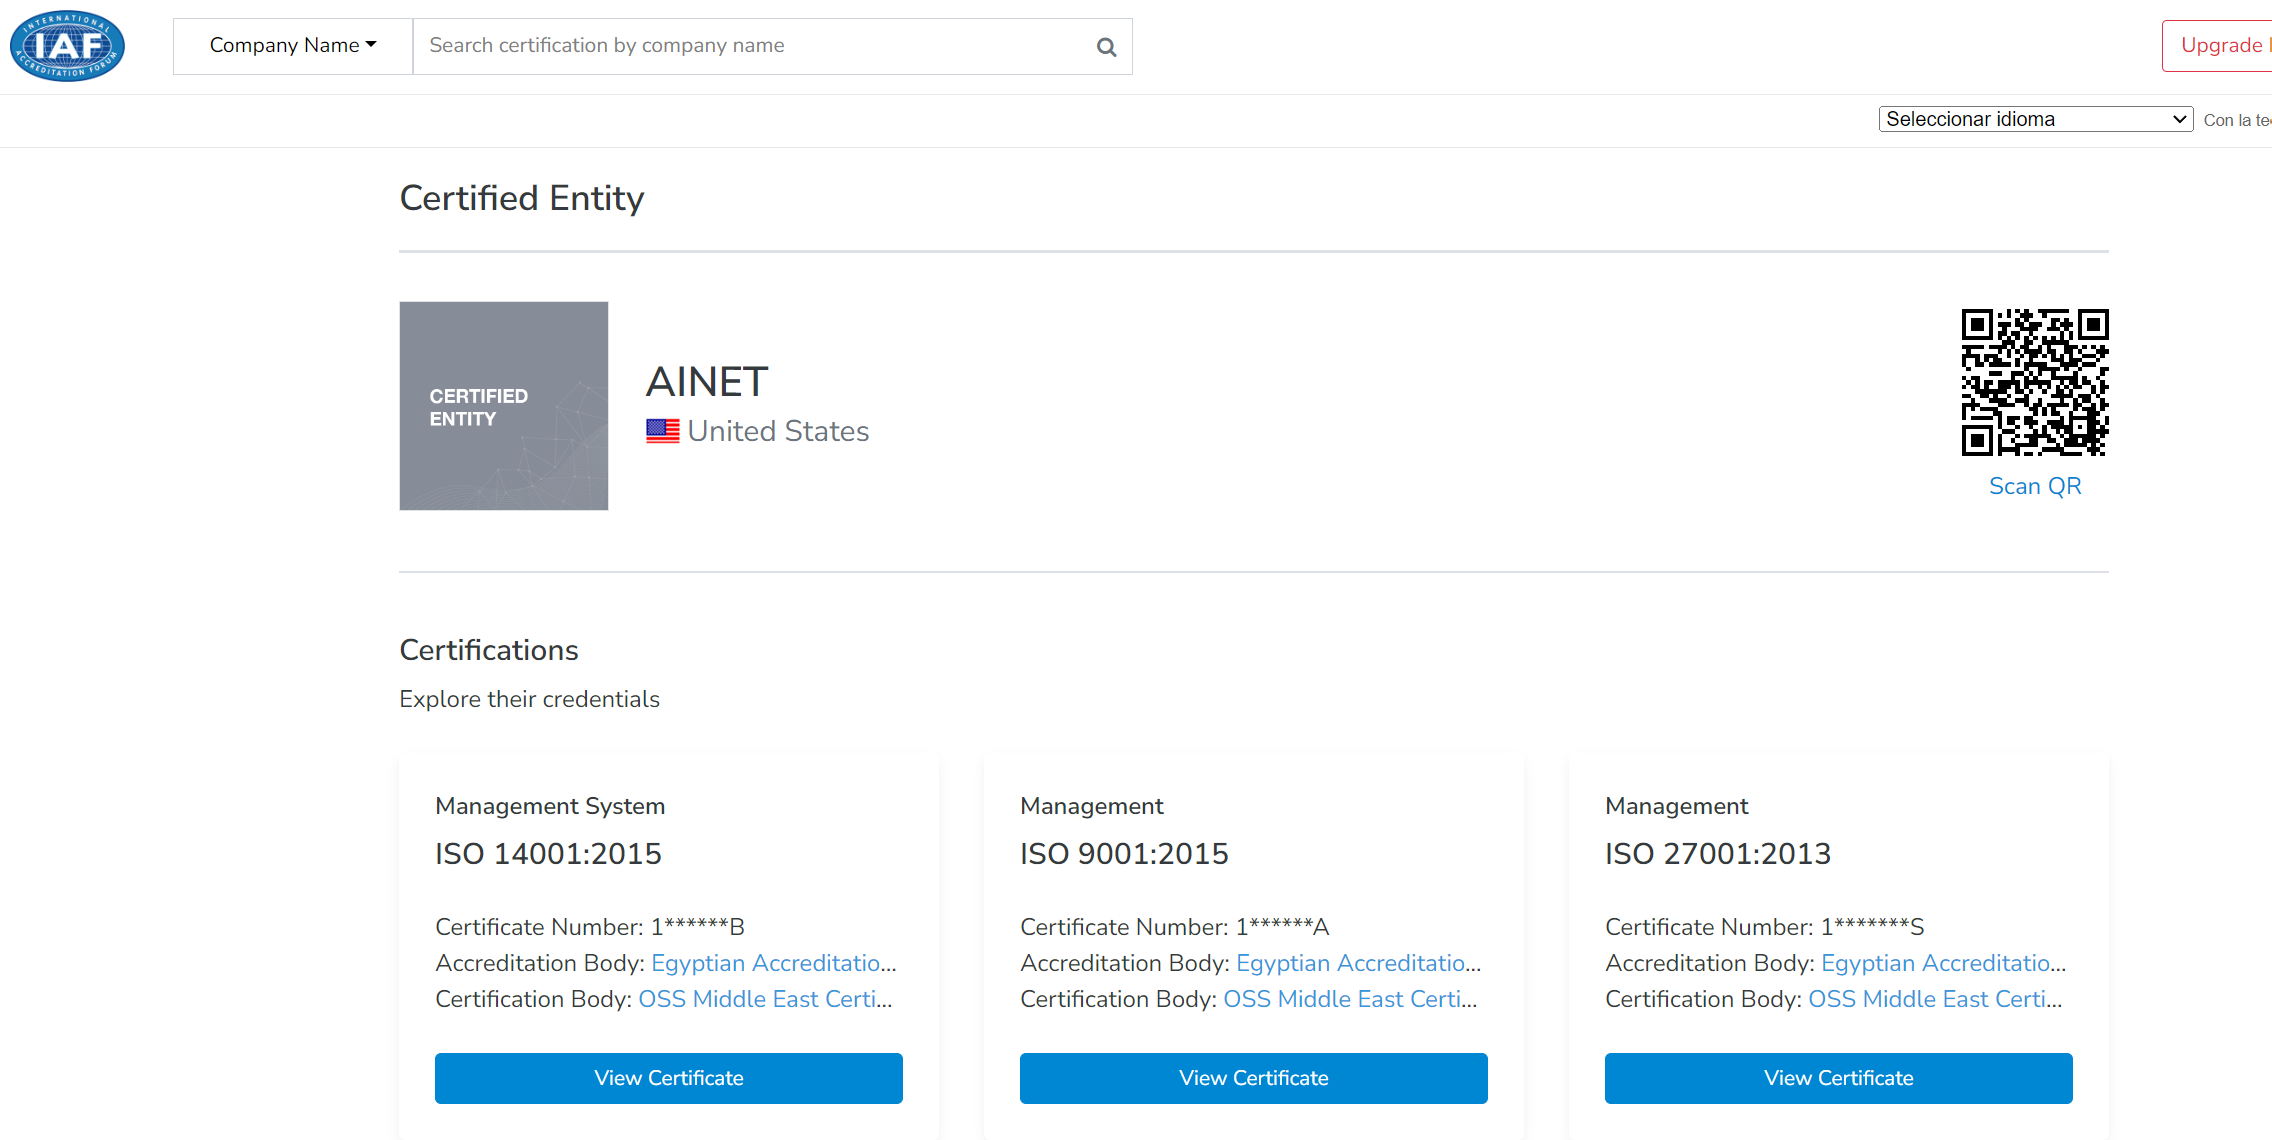Screen dimensions: 2272x1140
Task: Click the ISO 27001:2013 card title
Action: [1717, 854]
